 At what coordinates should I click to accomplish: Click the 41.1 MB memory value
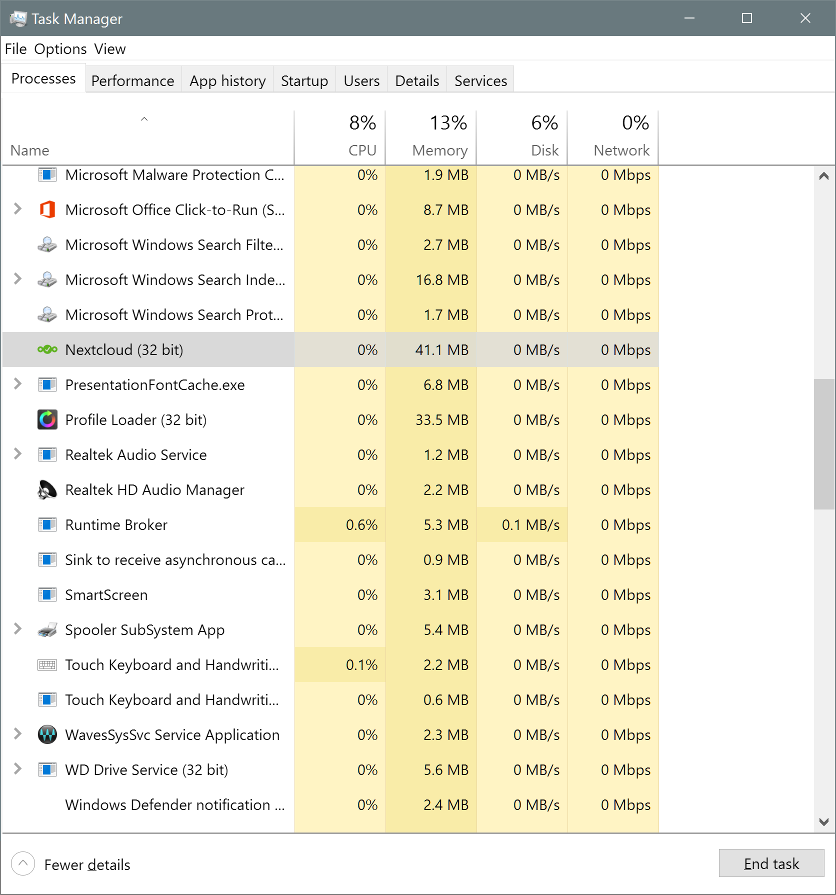442,350
